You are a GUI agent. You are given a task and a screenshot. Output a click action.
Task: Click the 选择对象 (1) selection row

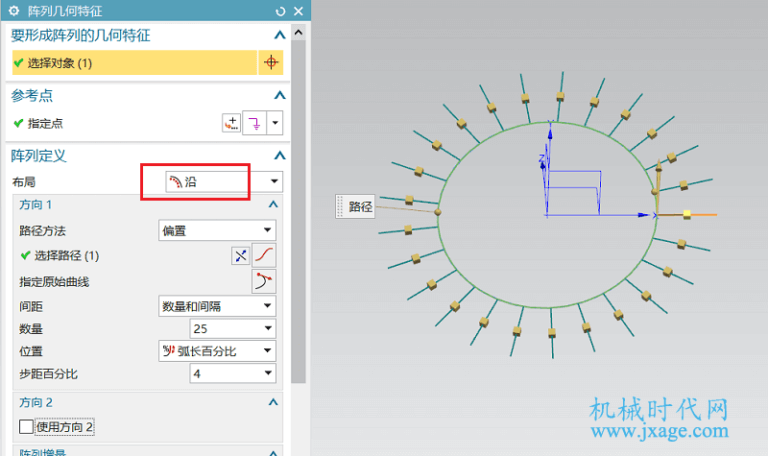pos(134,63)
